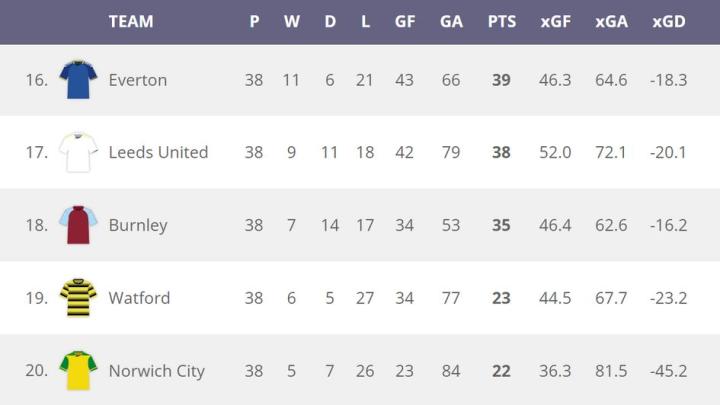Sort table by xGA column header
Viewport: 720px width, 405px height.
pos(611,21)
